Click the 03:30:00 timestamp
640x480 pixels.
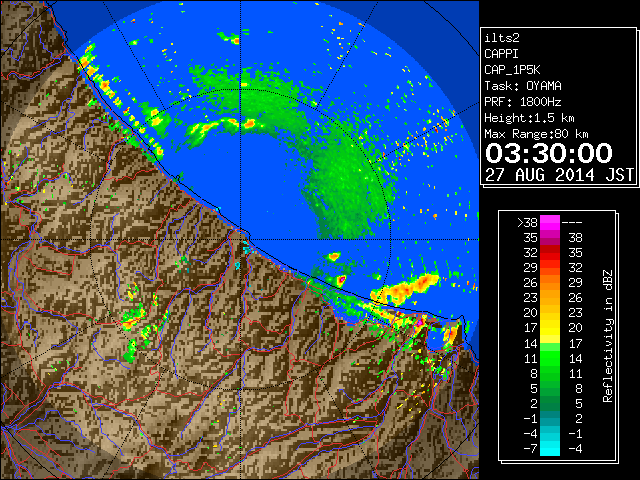(x=549, y=153)
